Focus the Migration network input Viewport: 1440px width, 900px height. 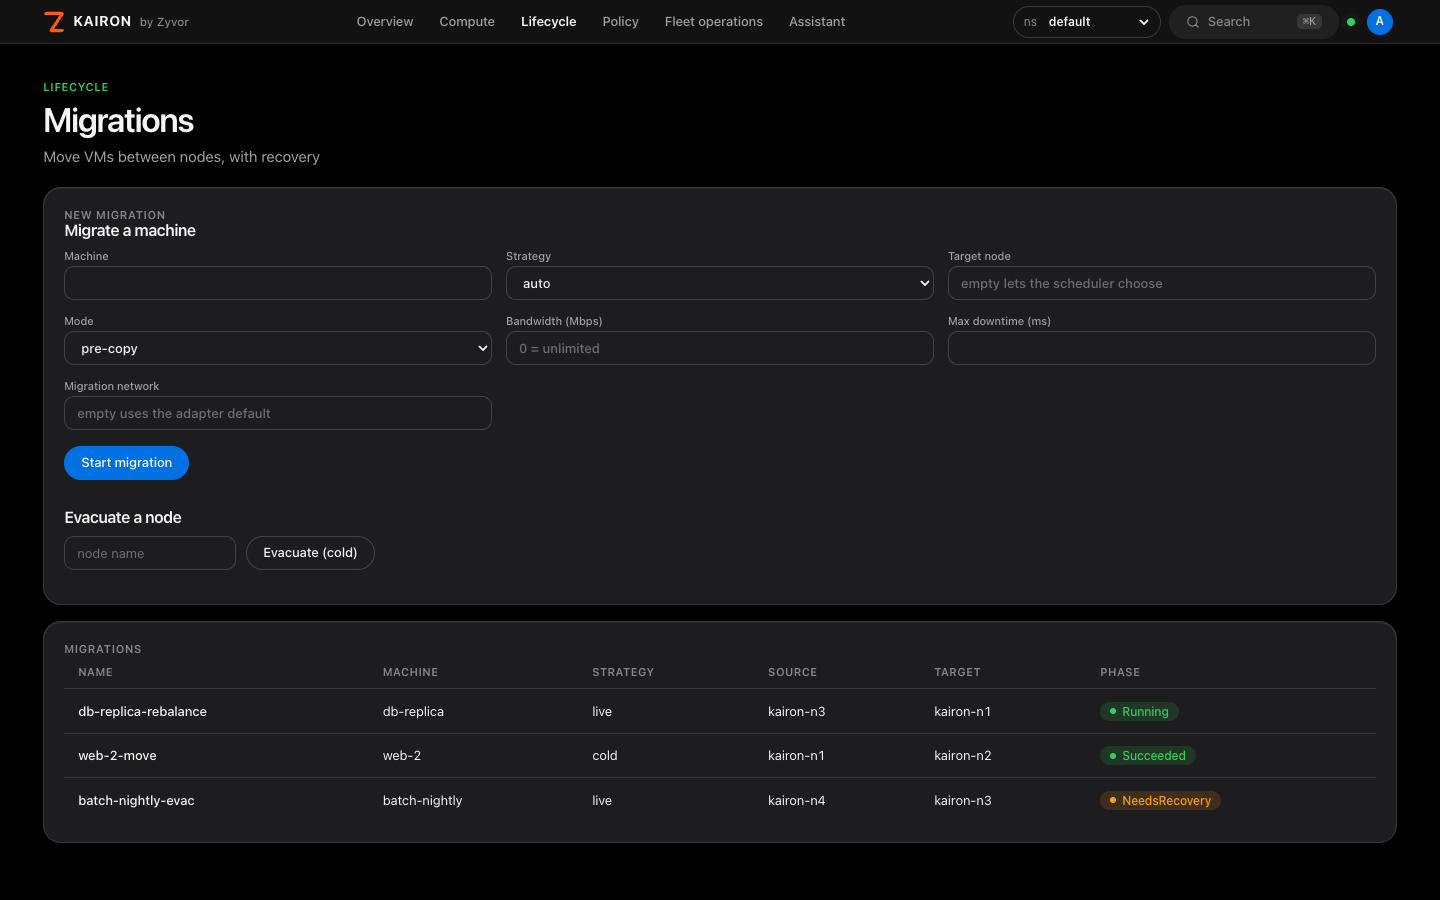coord(278,413)
